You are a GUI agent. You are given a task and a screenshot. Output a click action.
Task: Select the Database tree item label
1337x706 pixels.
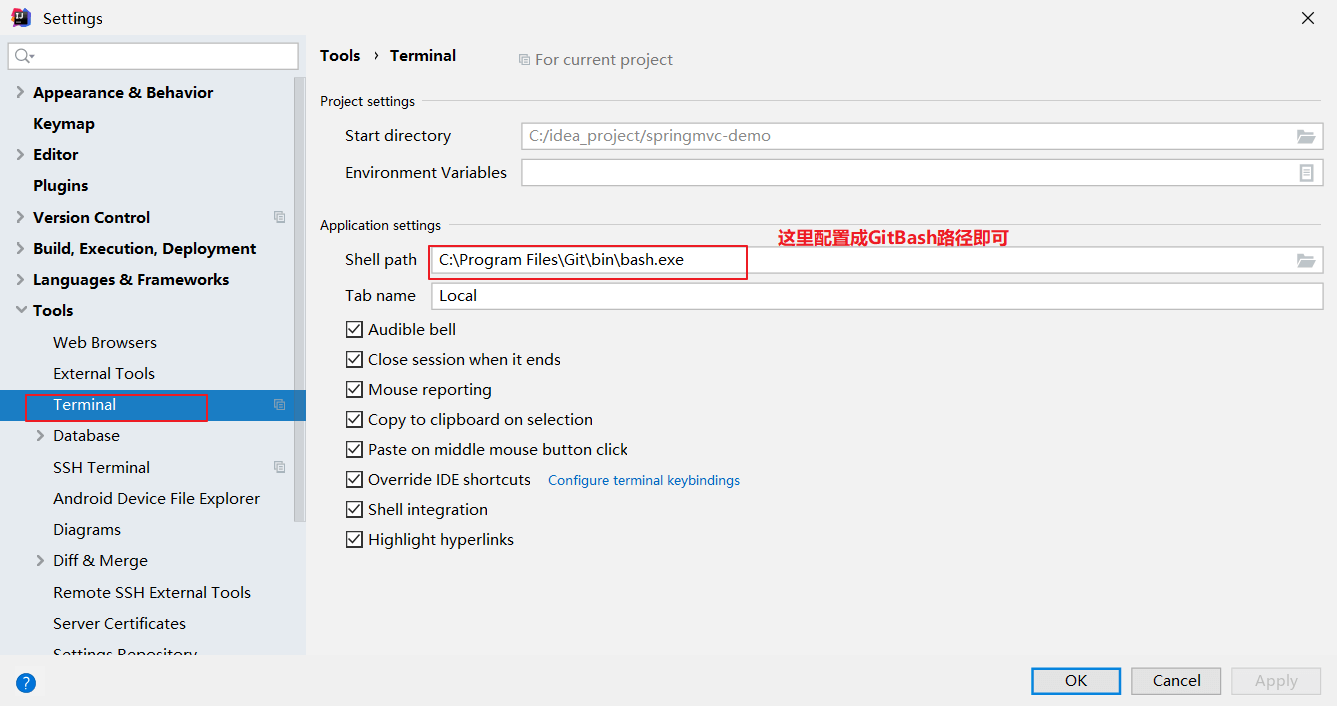86,435
